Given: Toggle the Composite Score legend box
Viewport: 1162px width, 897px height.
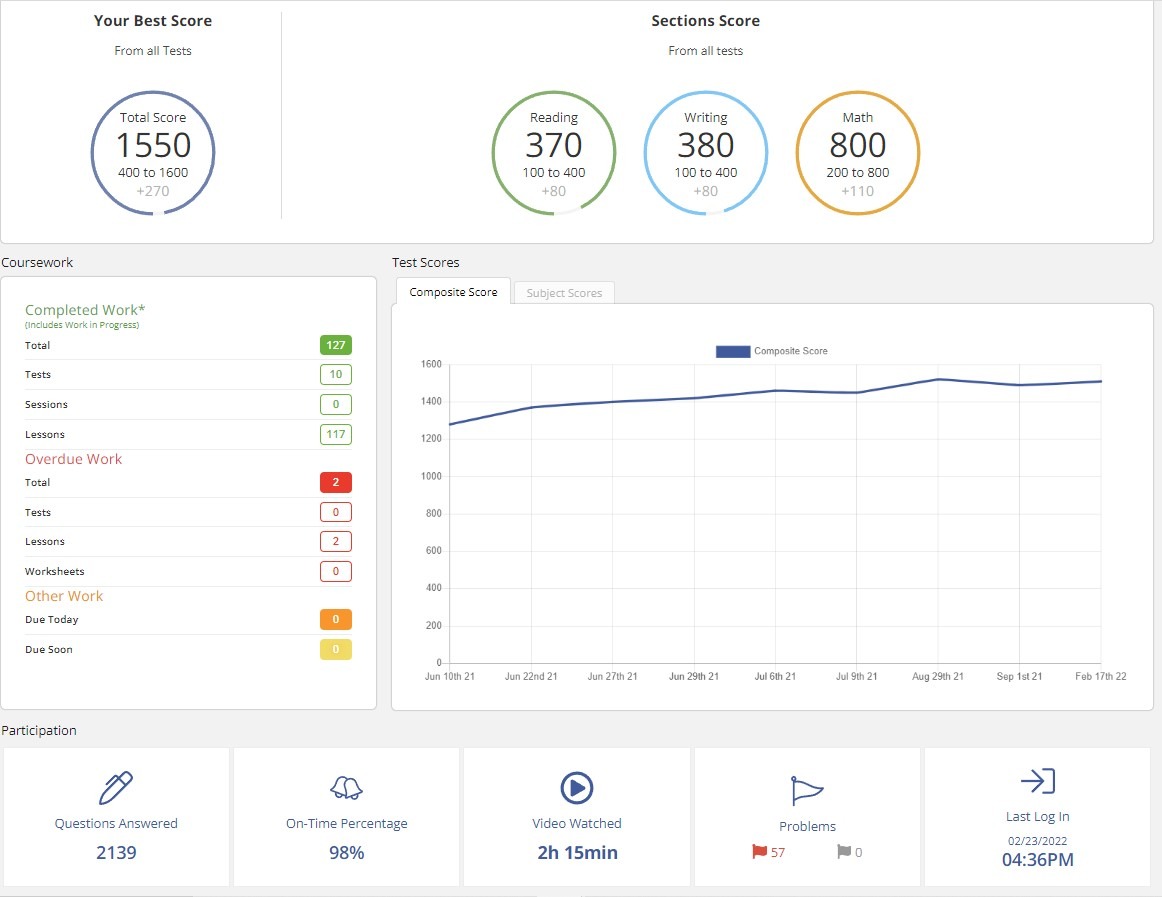Looking at the screenshot, I should (732, 351).
